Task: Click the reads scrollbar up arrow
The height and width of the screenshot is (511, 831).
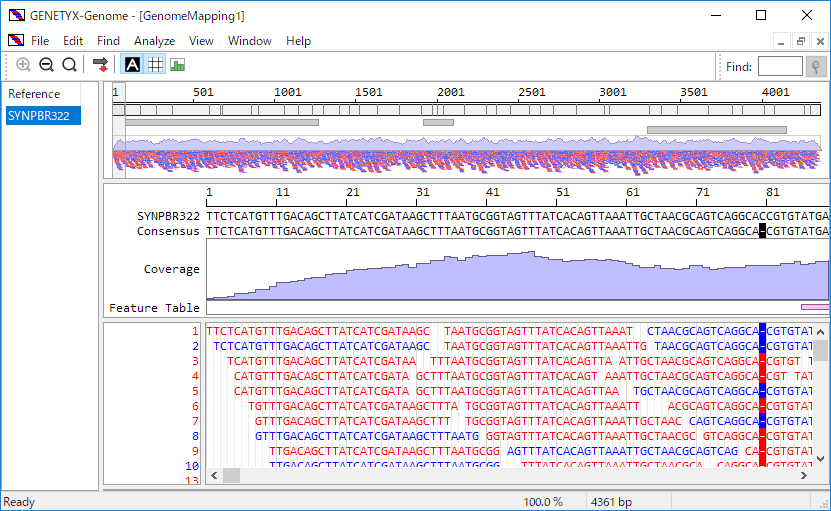Action: click(x=820, y=332)
